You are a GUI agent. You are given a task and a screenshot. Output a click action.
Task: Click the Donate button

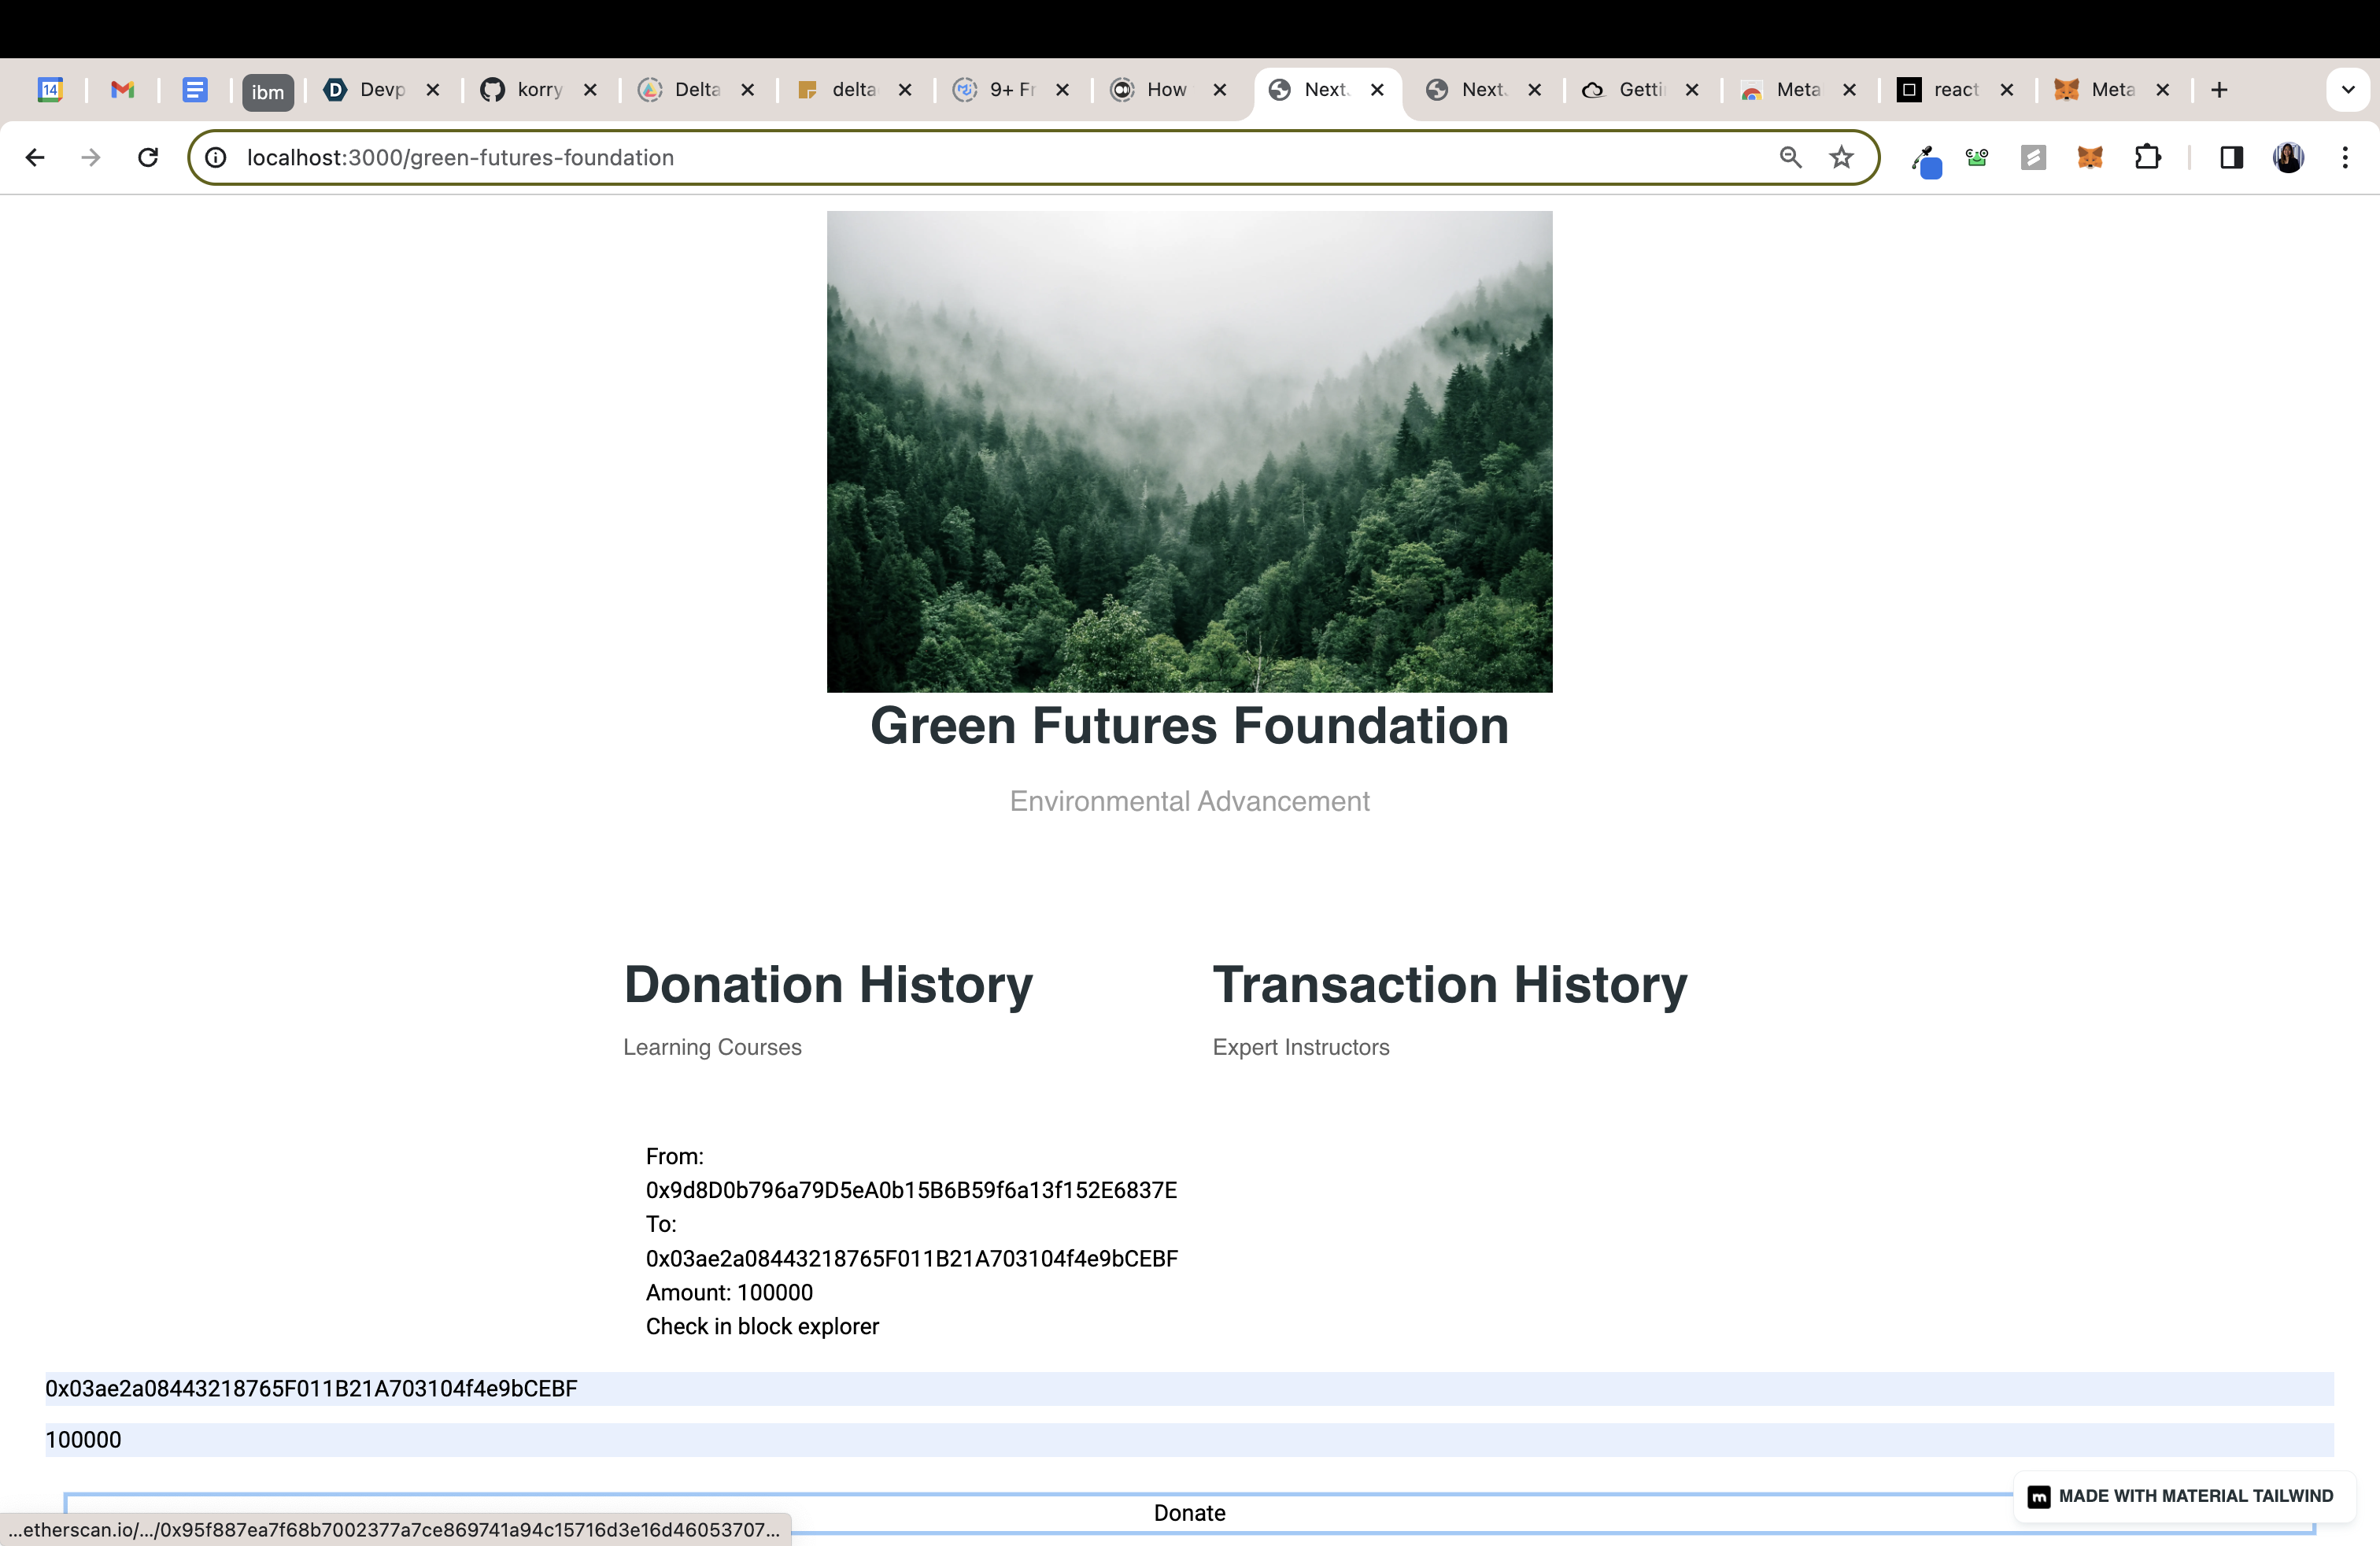click(1189, 1512)
